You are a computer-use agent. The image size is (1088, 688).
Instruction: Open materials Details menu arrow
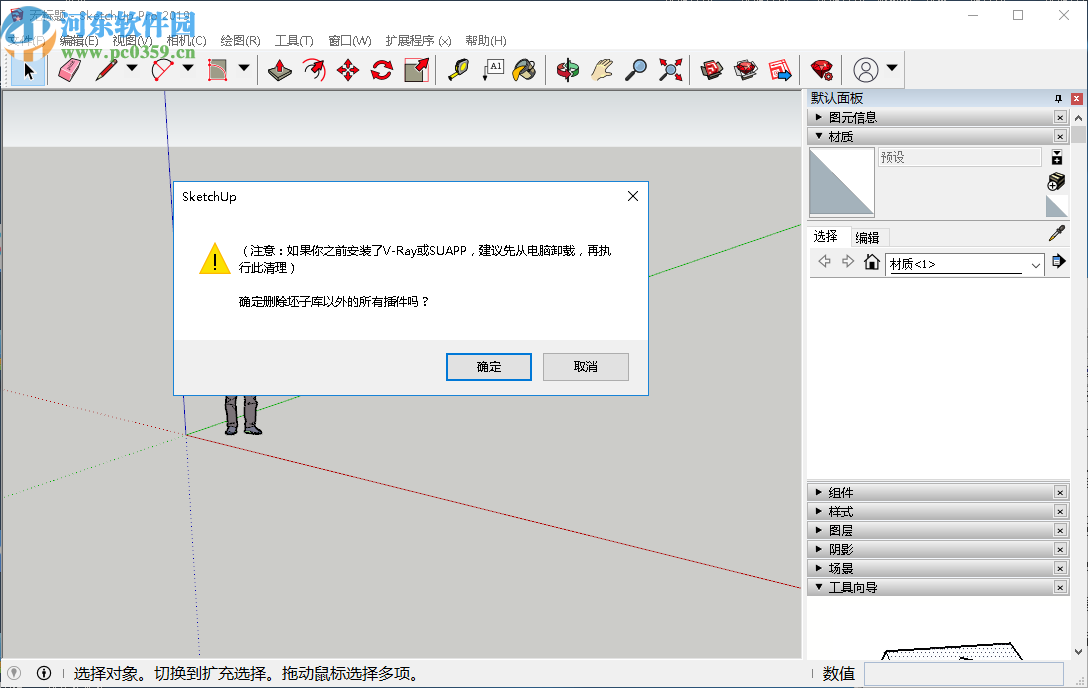(x=1058, y=261)
